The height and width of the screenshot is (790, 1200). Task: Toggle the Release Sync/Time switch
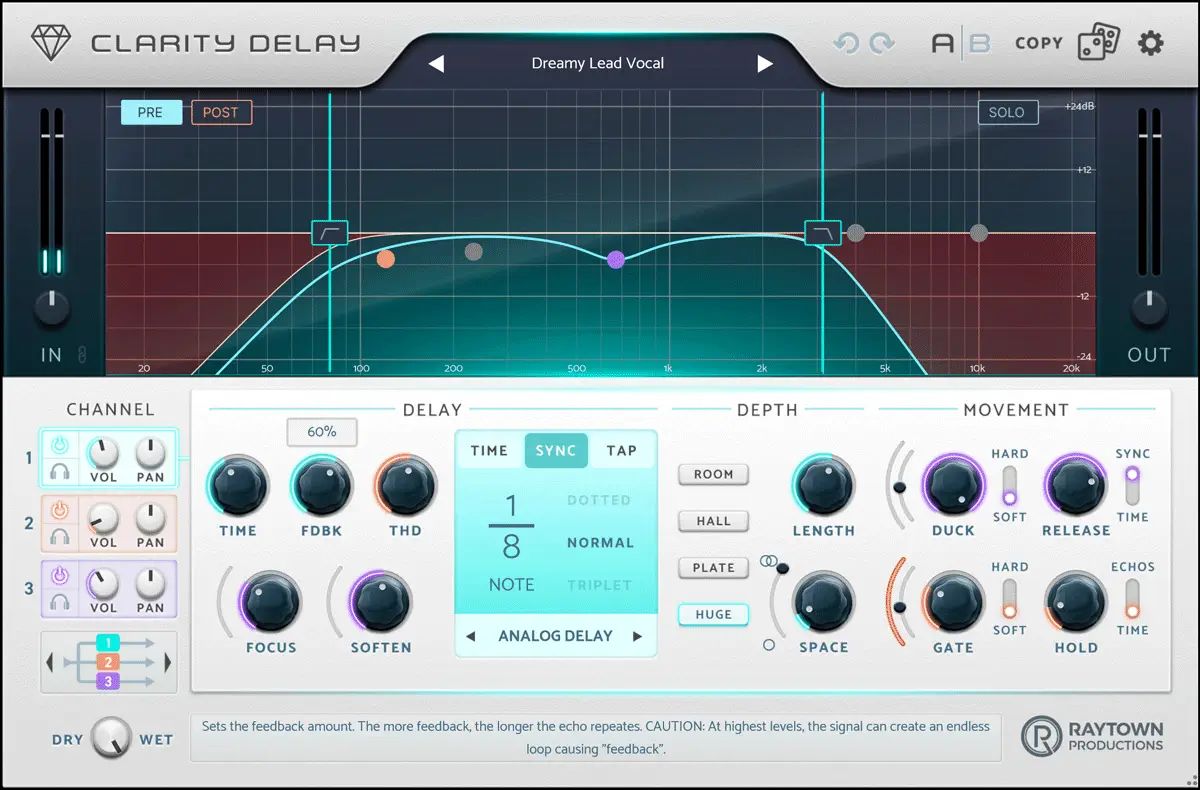click(1132, 485)
